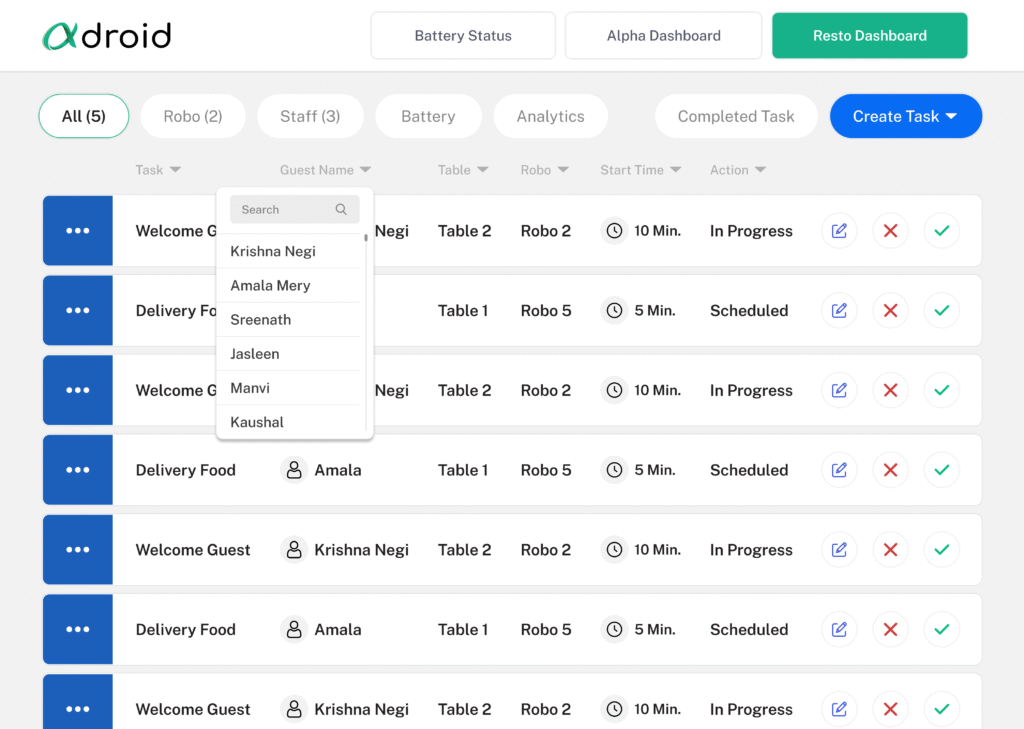
Task: Click the red cancel X in the third row
Action: pos(890,390)
